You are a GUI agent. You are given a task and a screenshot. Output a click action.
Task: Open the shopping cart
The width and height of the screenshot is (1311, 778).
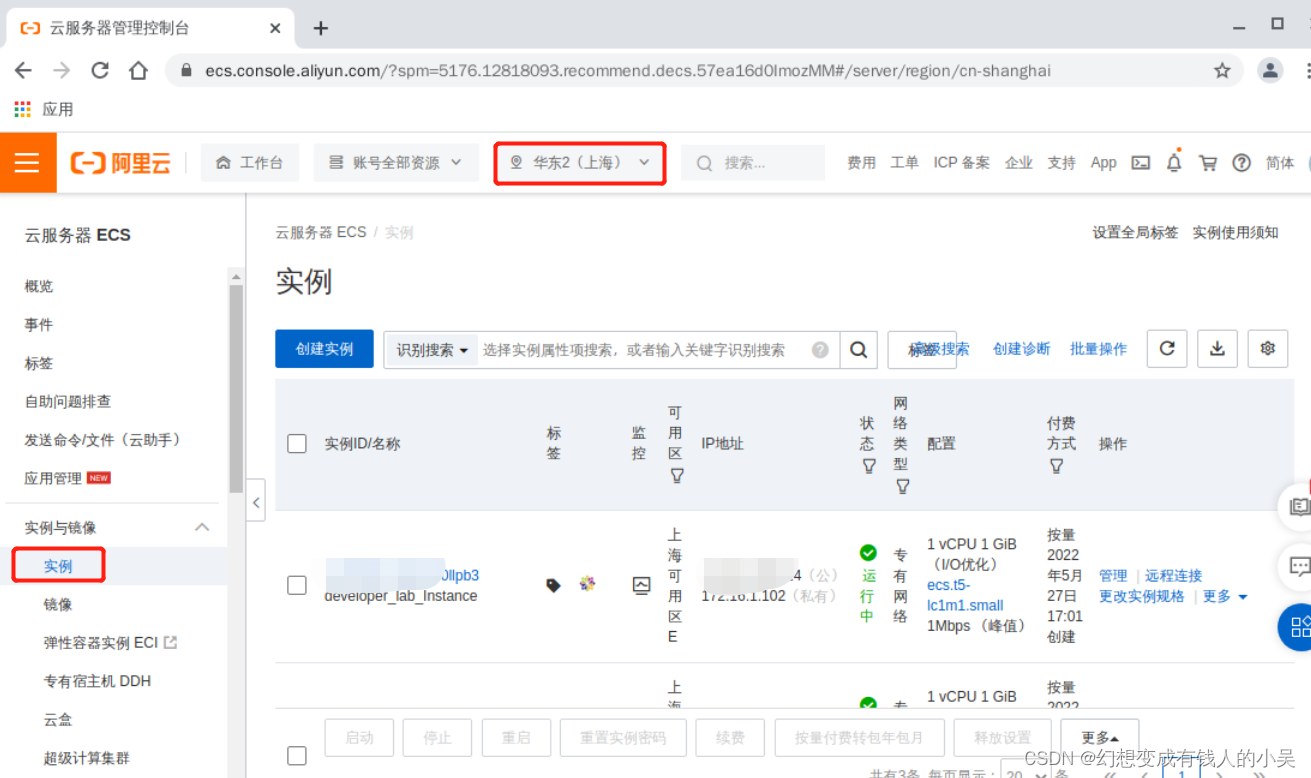click(x=1208, y=163)
